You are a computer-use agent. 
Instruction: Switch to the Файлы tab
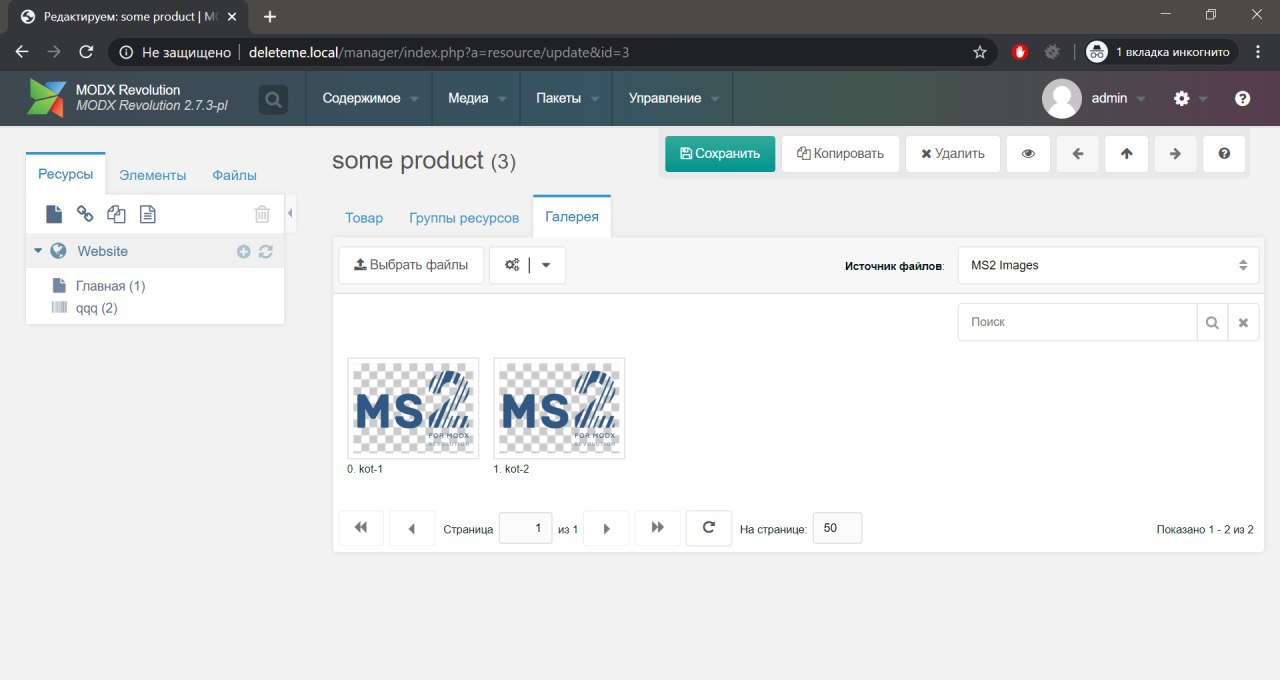[234, 175]
